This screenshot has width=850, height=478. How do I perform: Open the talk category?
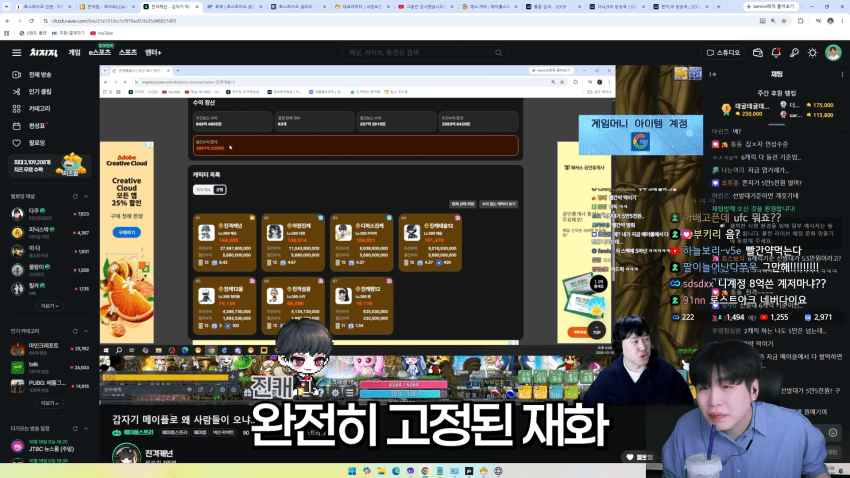click(49, 367)
